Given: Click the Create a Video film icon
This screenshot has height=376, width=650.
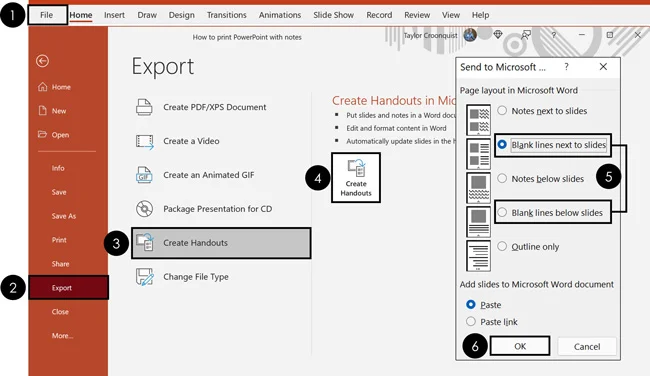Looking at the screenshot, I should (144, 141).
